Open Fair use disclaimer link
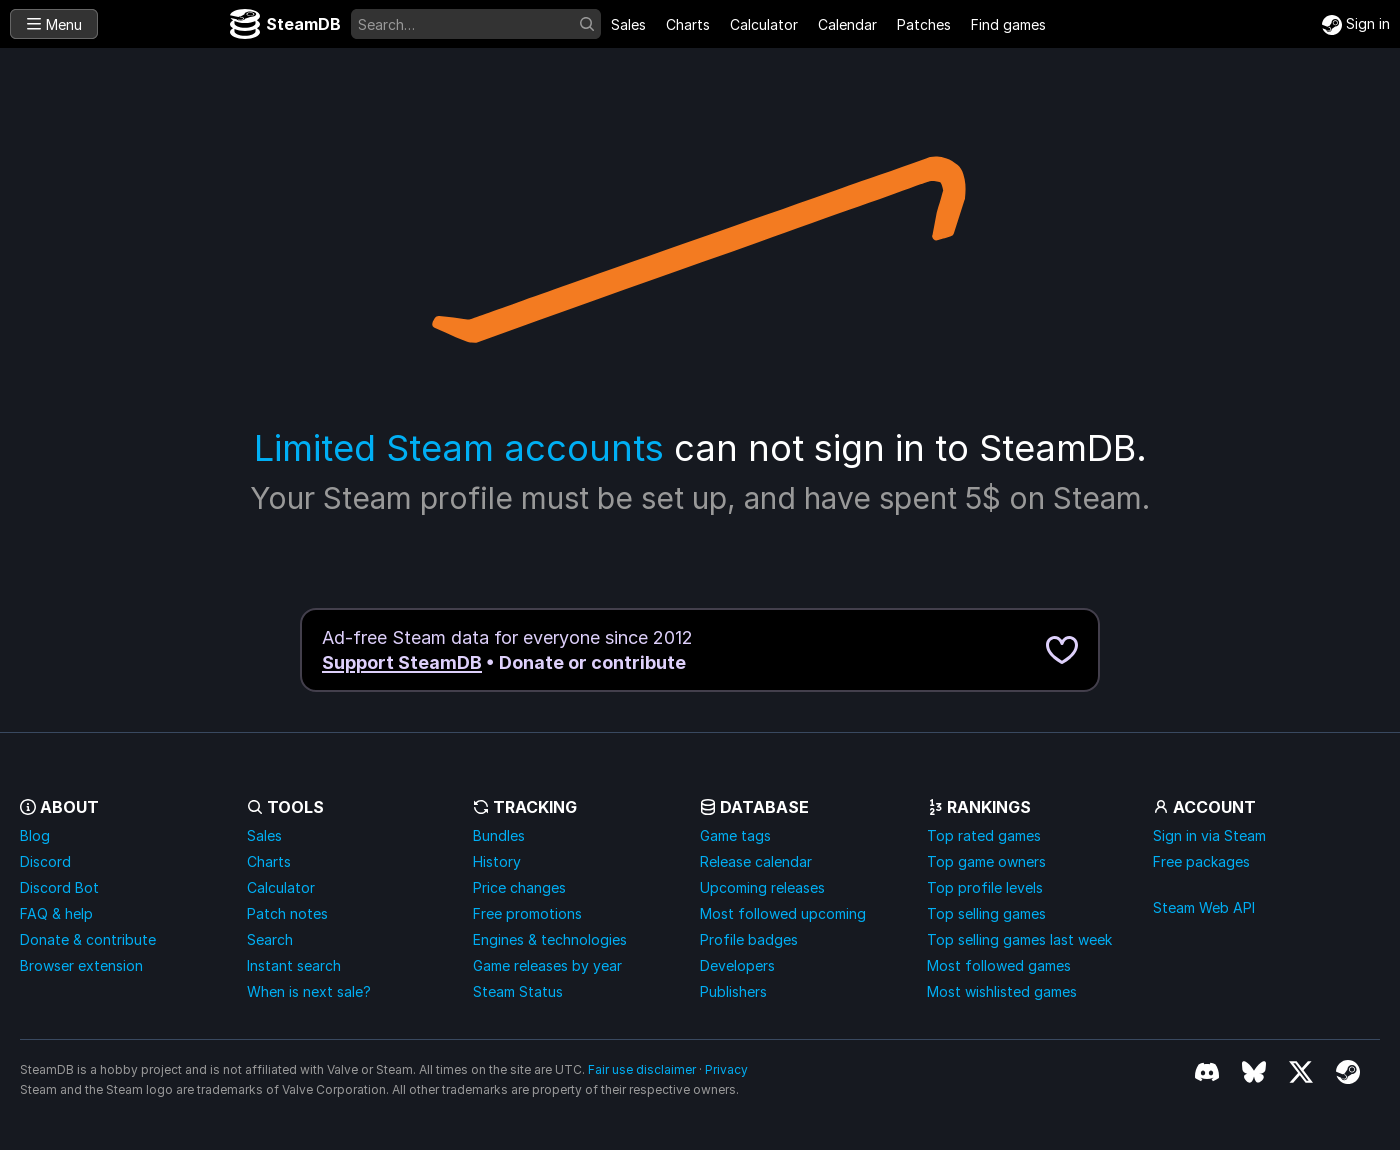 tap(642, 1070)
